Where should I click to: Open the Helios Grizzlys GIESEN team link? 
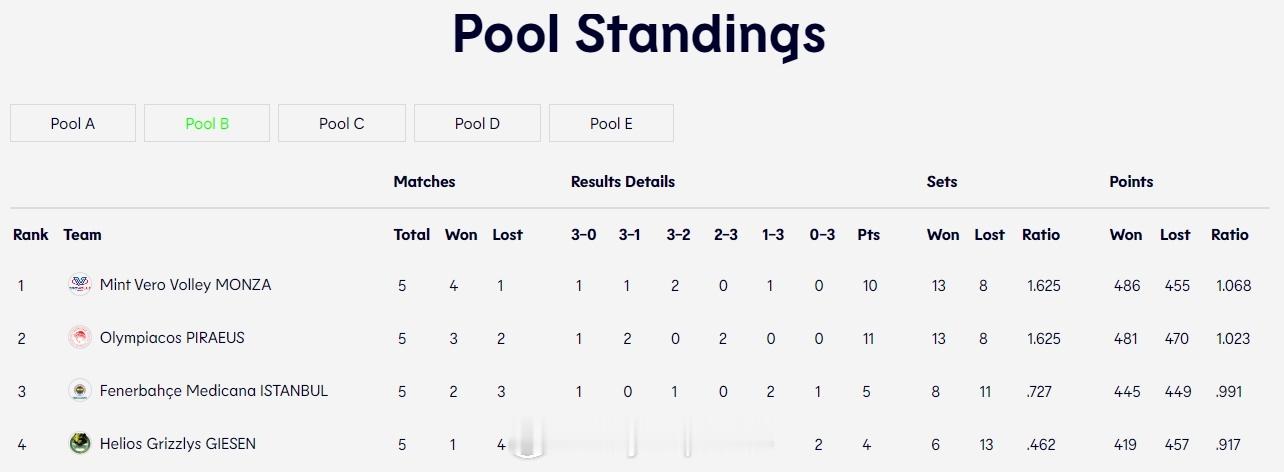click(x=178, y=443)
